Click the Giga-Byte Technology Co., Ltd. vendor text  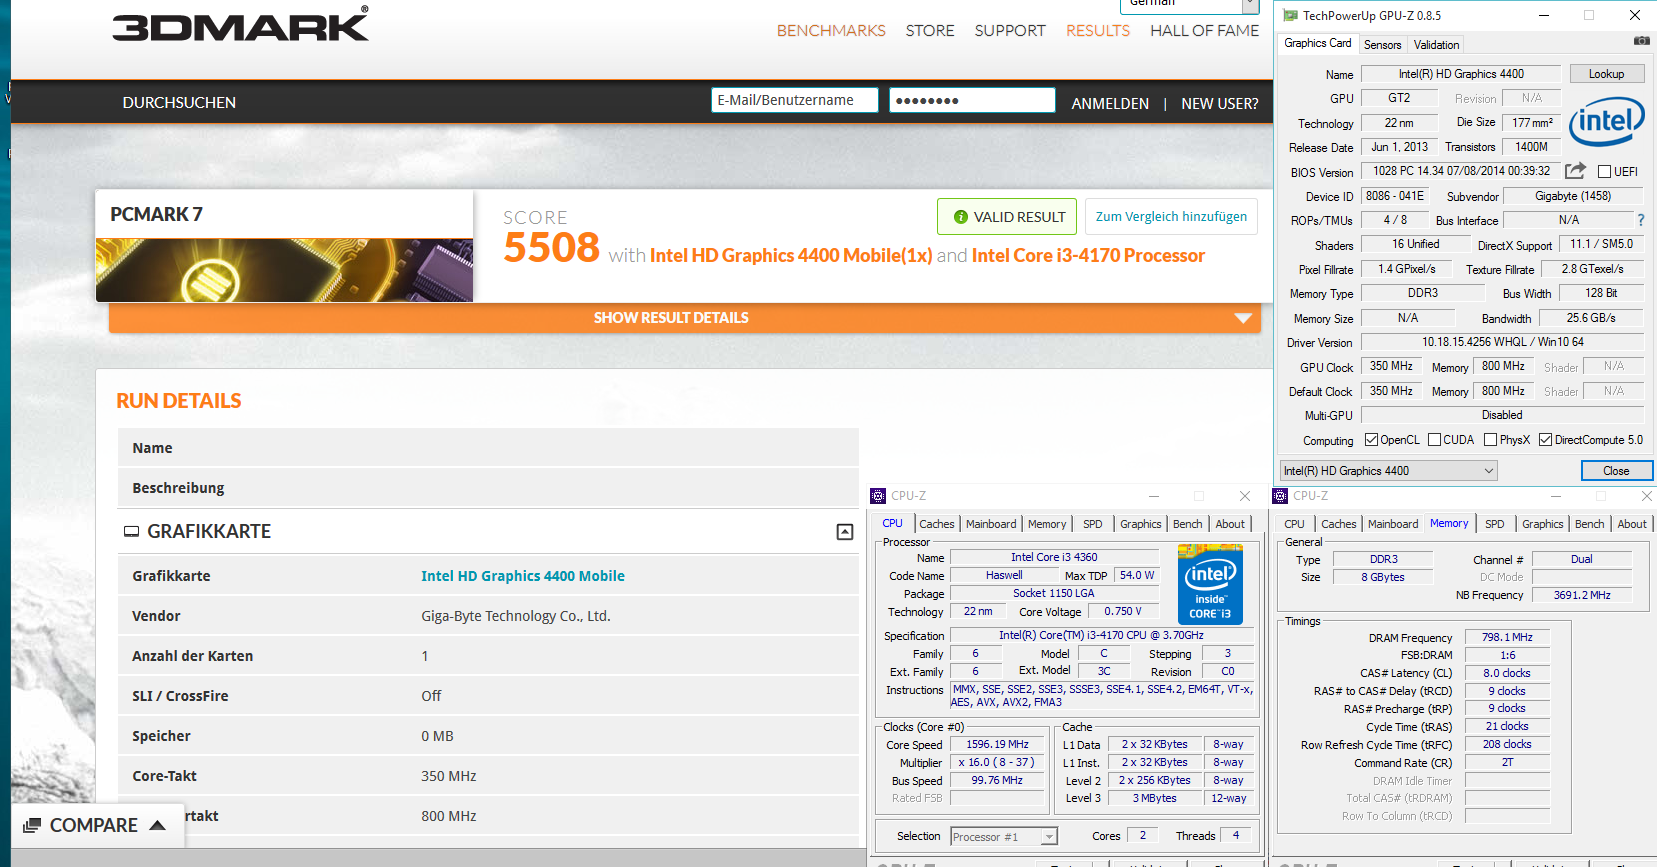point(515,616)
